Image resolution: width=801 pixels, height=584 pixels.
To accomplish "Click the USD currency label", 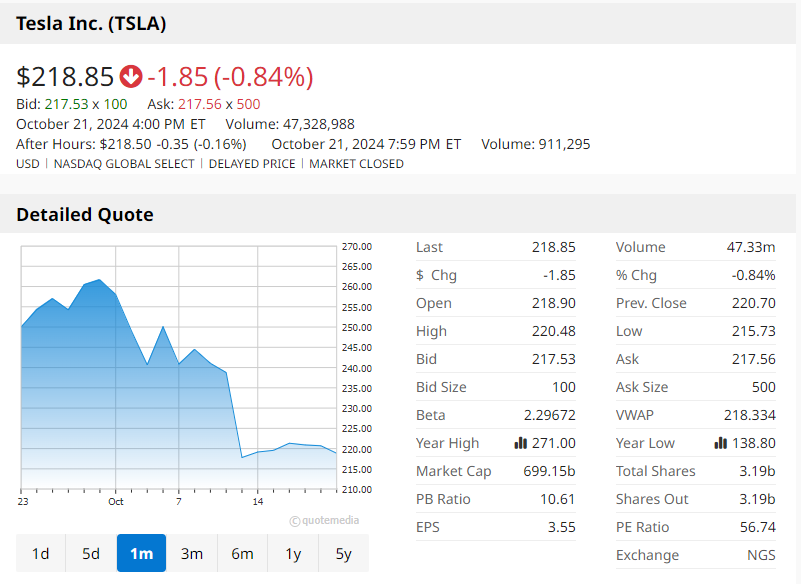I will [28, 164].
